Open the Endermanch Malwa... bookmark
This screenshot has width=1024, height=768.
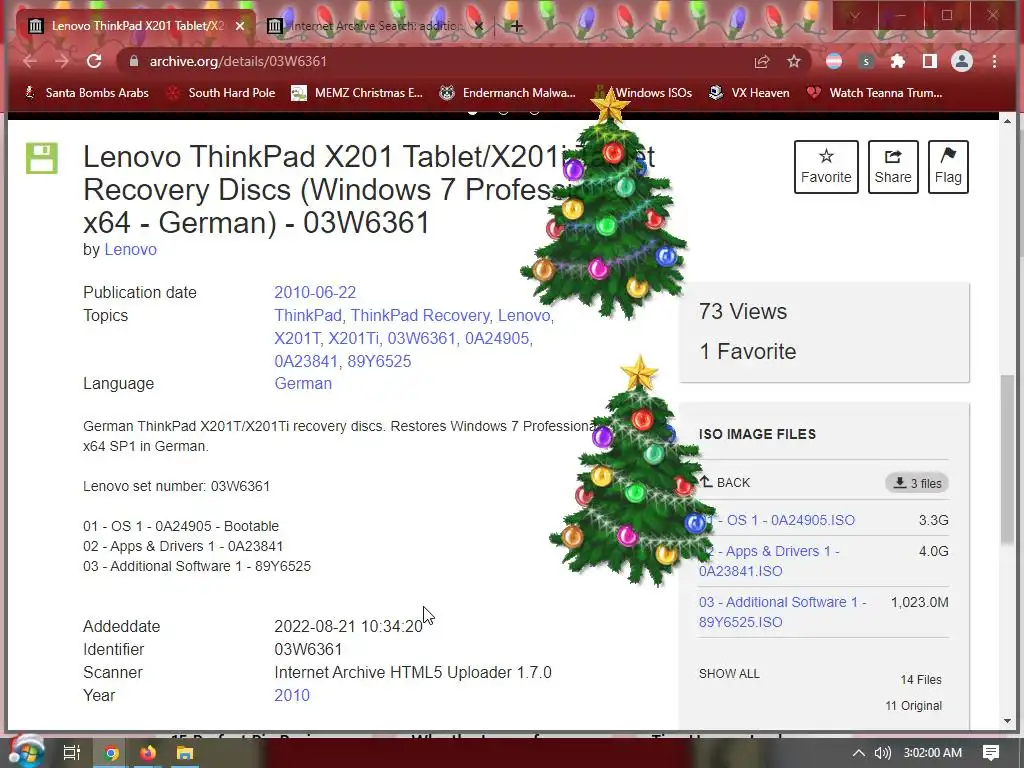pos(508,93)
